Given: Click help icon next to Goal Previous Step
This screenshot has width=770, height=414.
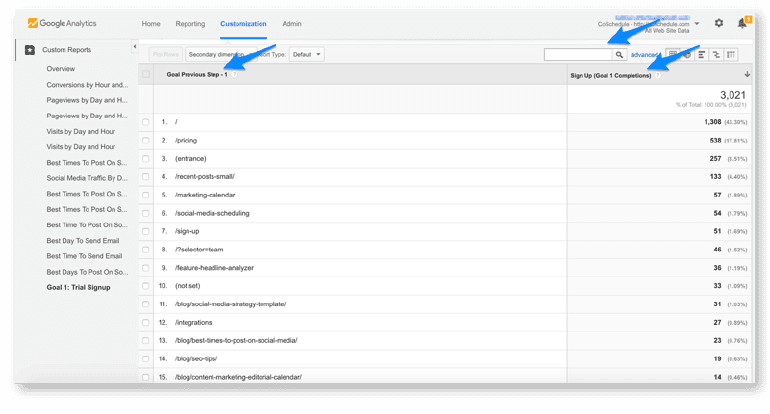Looking at the screenshot, I should (234, 74).
